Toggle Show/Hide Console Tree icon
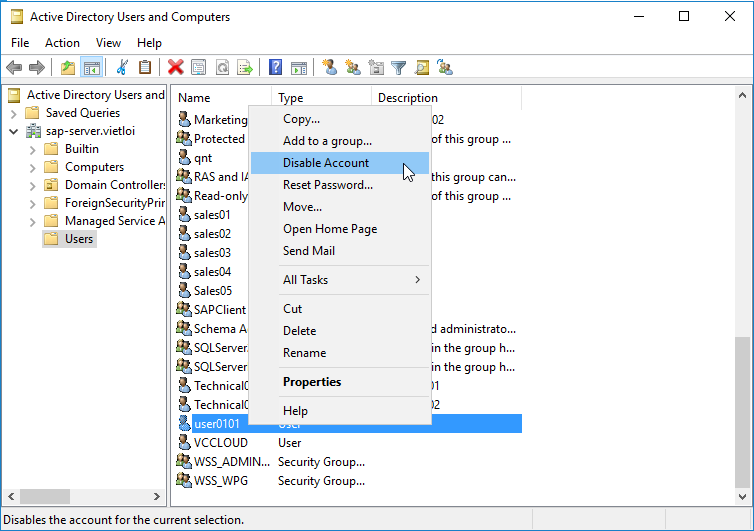This screenshot has width=754, height=531. (91, 67)
